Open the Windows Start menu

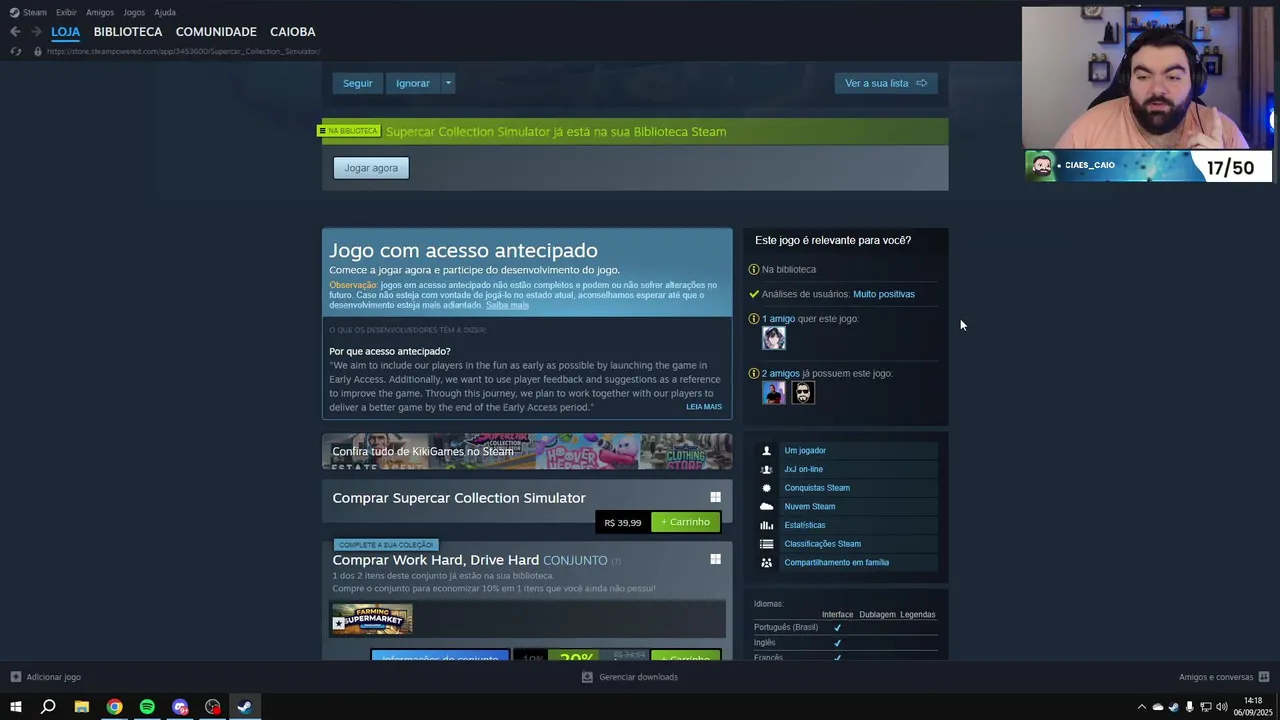[15, 707]
